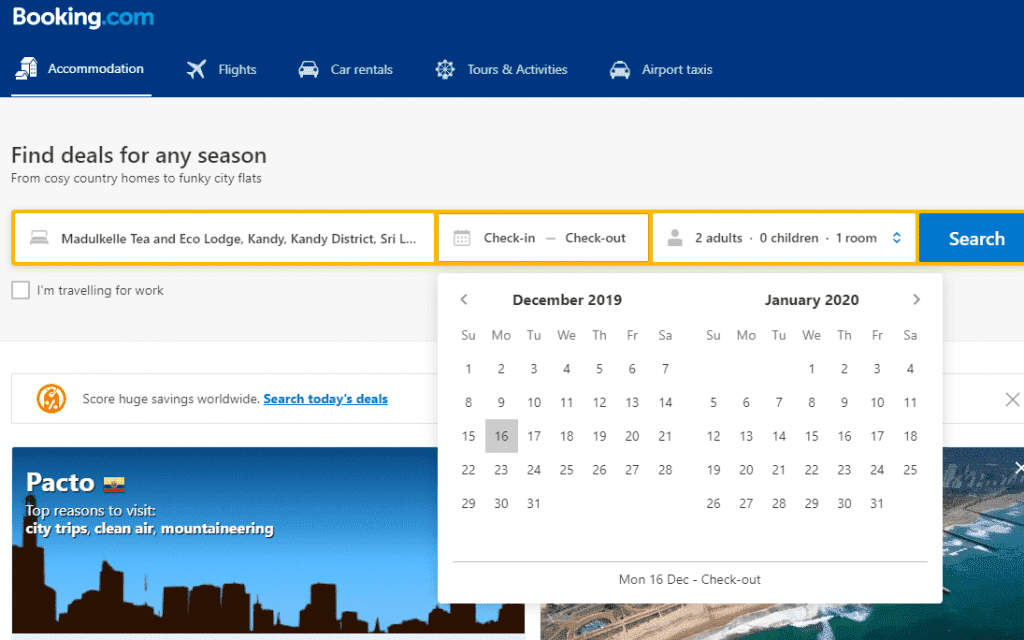Screen dimensions: 1024x640
Task: Select 4 January 2020
Action: tap(910, 368)
